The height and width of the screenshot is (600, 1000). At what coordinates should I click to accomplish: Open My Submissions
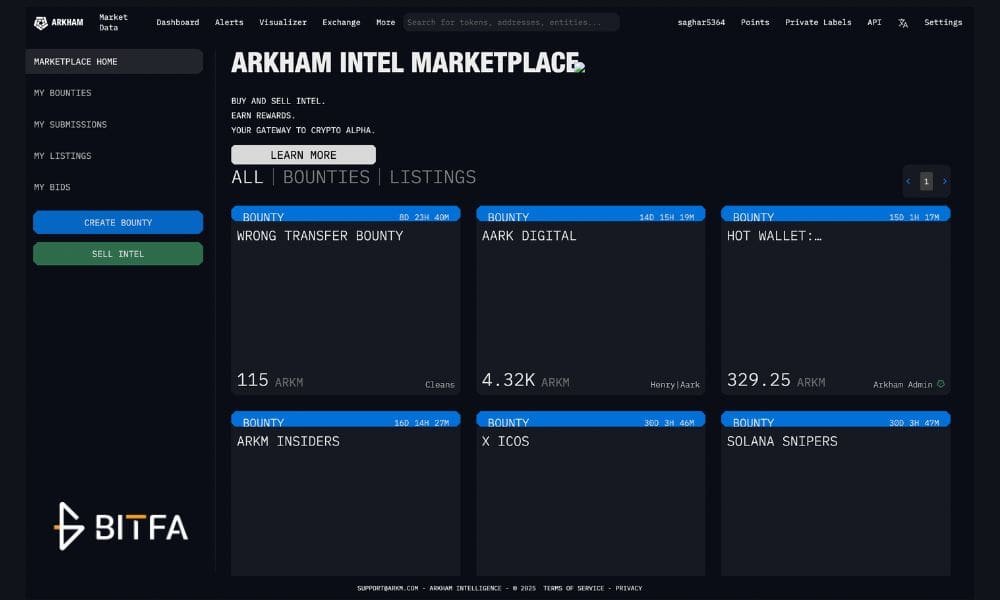click(x=70, y=124)
